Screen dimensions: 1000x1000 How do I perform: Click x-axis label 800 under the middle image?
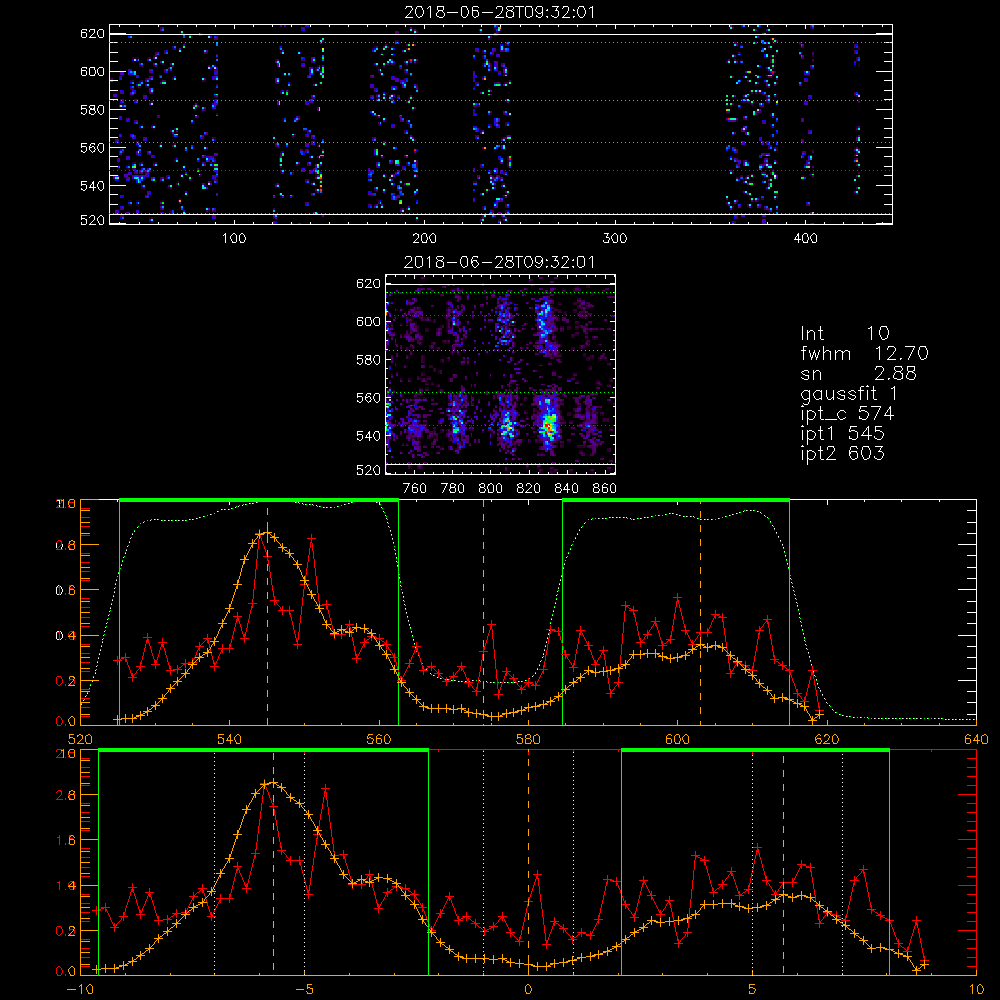(490, 489)
